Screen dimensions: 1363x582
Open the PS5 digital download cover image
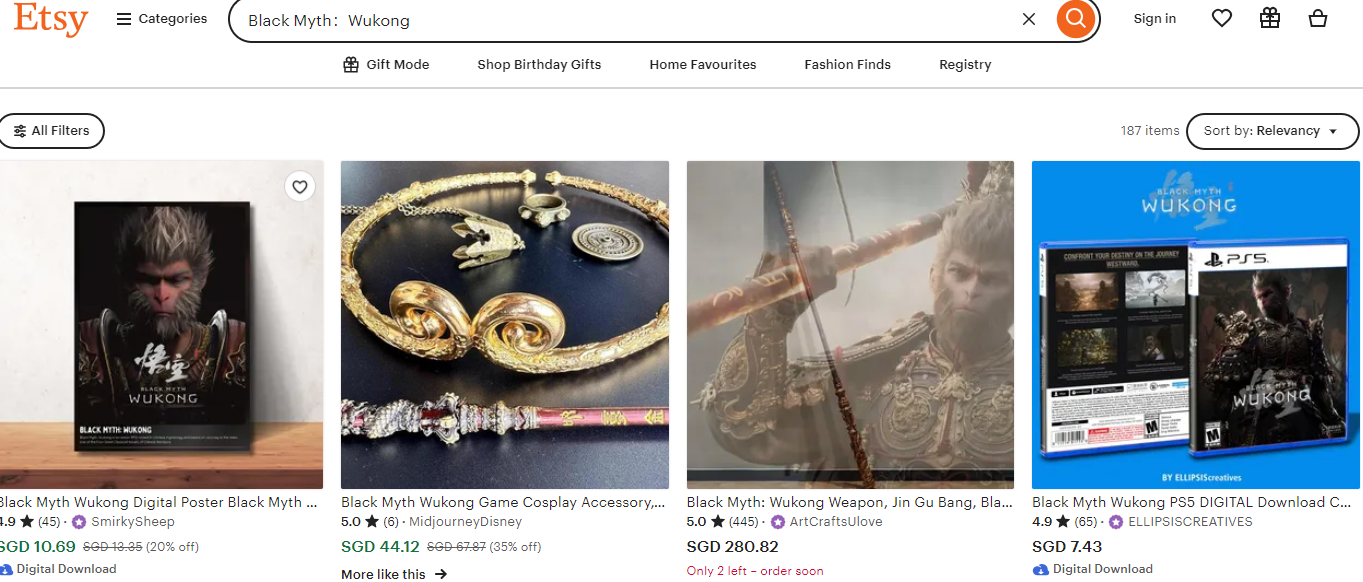[x=1195, y=324]
